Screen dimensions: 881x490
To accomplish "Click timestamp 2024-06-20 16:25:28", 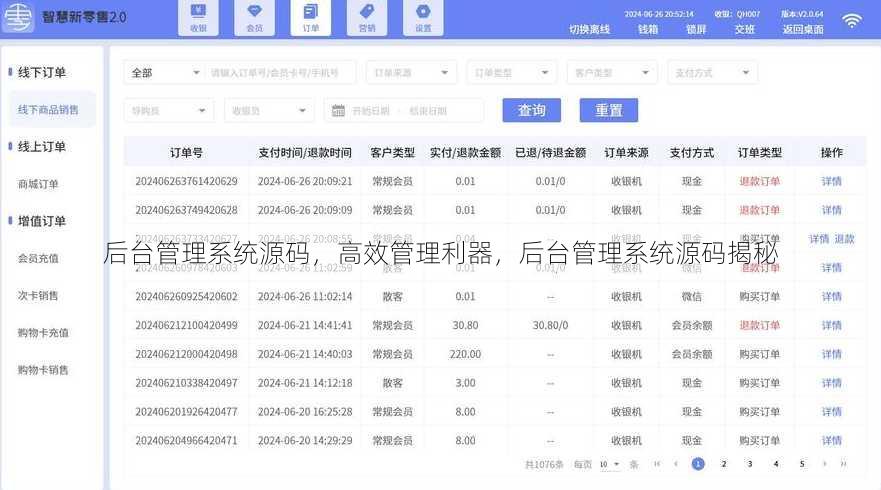I will point(305,411).
